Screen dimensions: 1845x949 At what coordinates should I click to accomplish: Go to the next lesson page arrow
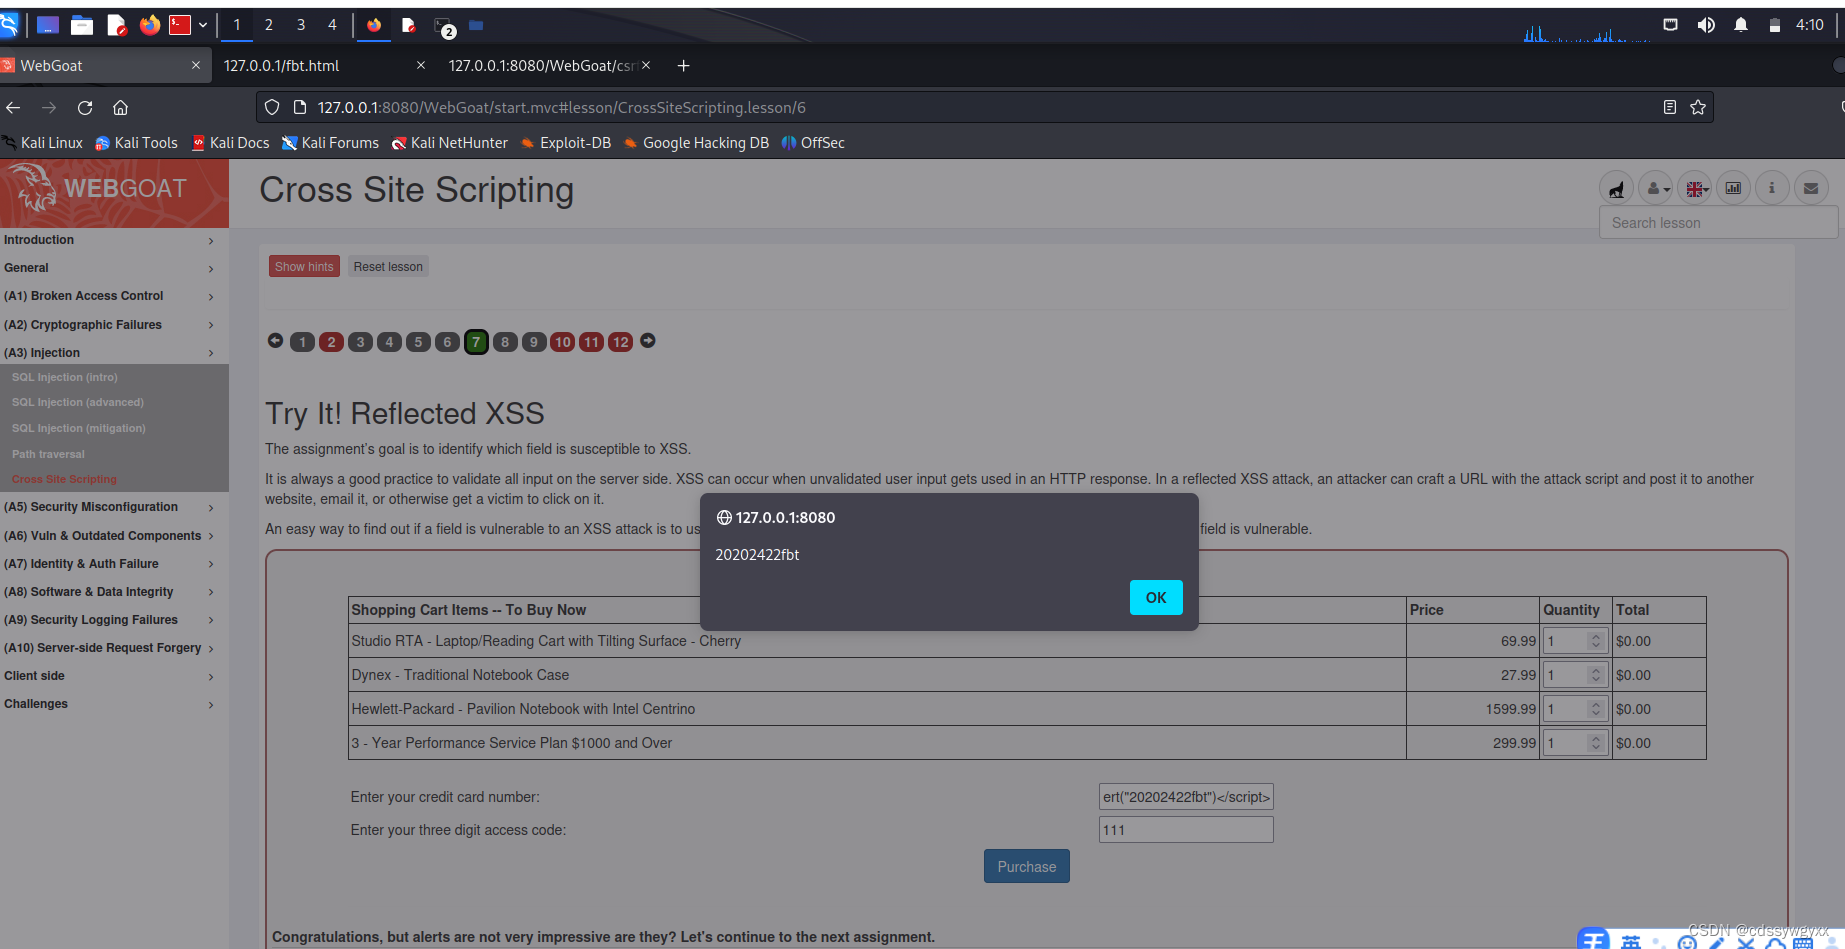coord(648,341)
